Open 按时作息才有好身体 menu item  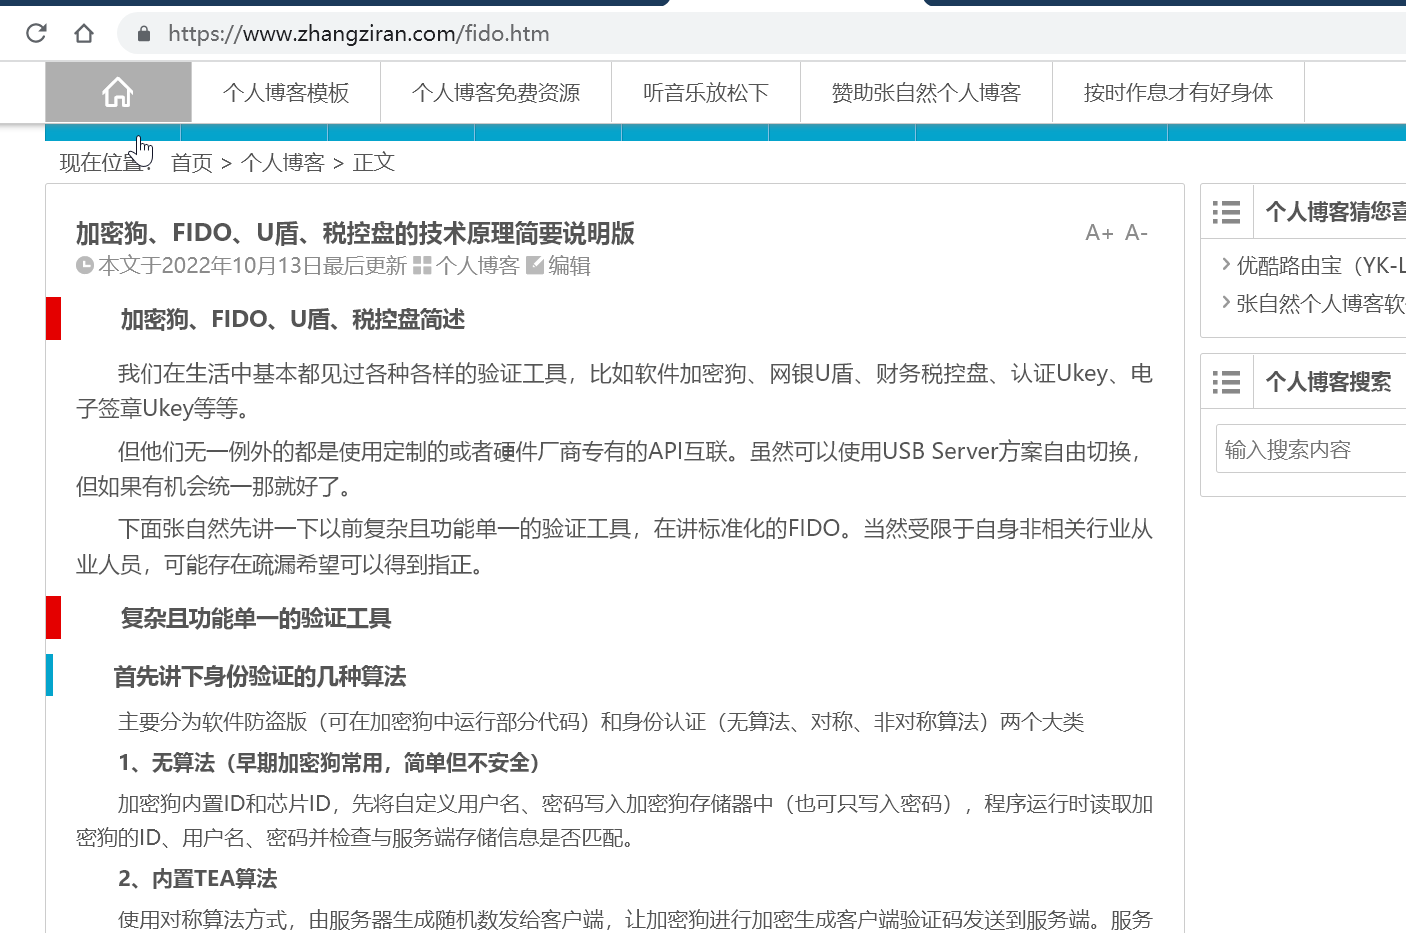point(1178,93)
